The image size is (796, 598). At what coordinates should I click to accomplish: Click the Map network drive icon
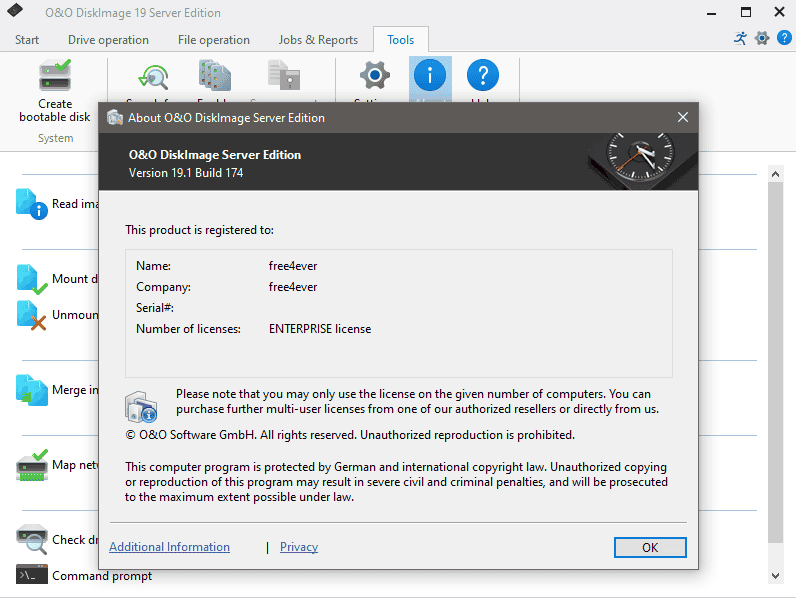[x=31, y=465]
